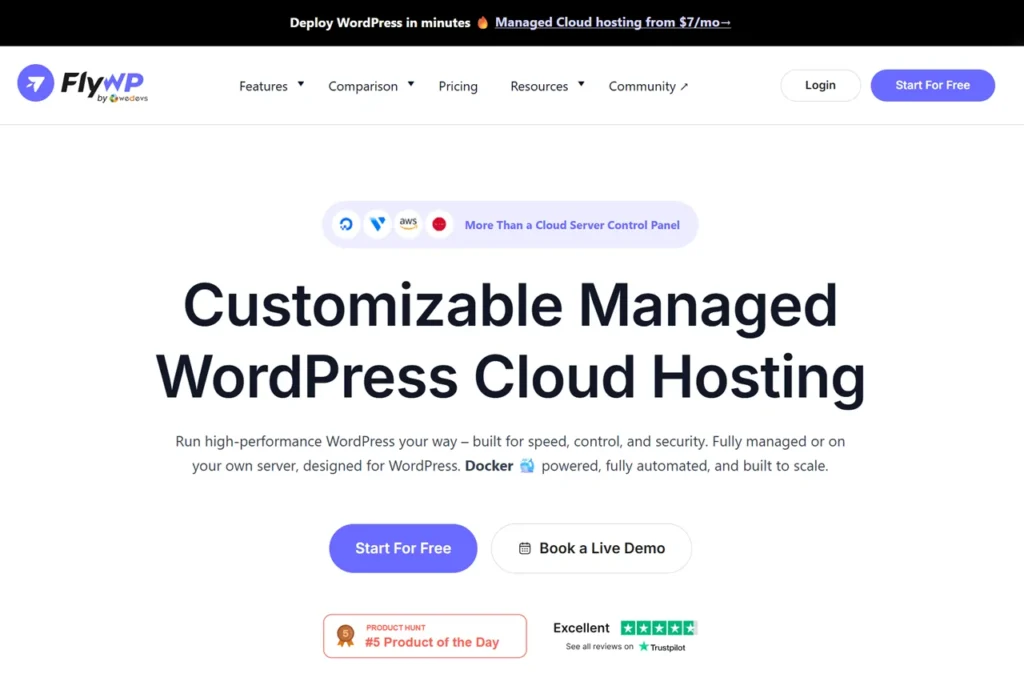Viewport: 1024px width, 682px height.
Task: Click the AWS provider icon
Action: pyautogui.click(x=408, y=225)
